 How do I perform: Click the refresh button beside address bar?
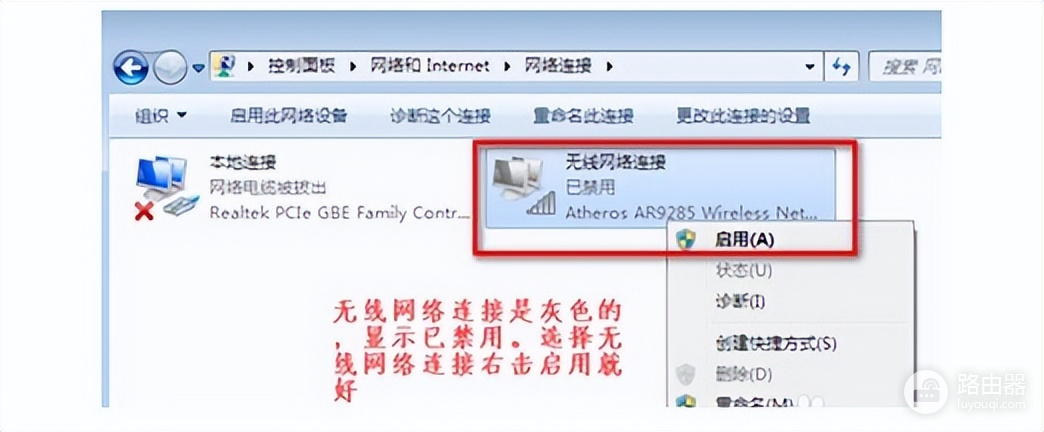coord(841,67)
